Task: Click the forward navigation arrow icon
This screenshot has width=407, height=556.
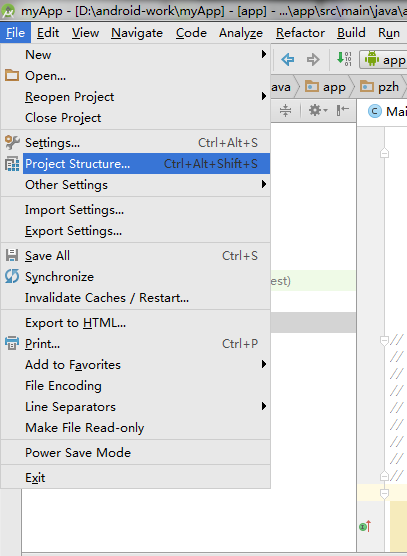Action: click(x=313, y=60)
